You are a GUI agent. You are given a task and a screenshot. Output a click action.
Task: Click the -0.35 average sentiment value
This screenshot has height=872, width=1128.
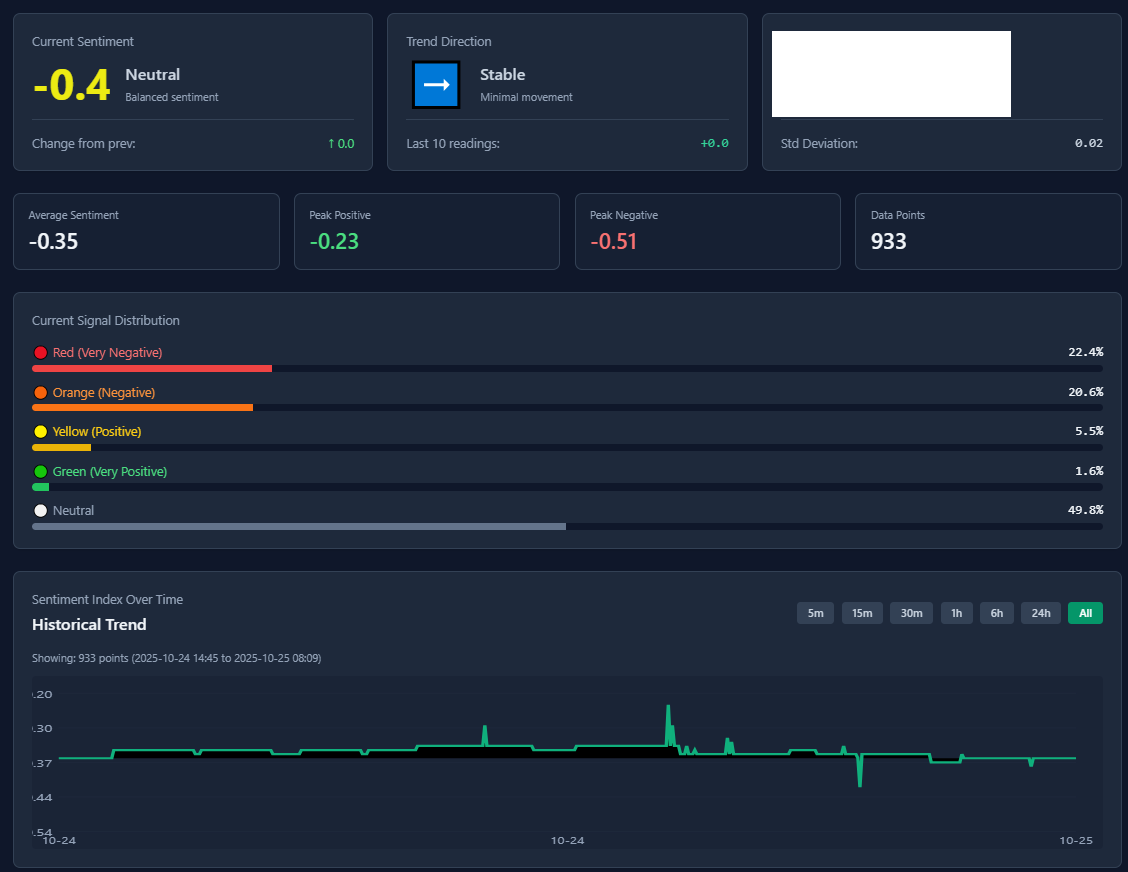coord(53,241)
